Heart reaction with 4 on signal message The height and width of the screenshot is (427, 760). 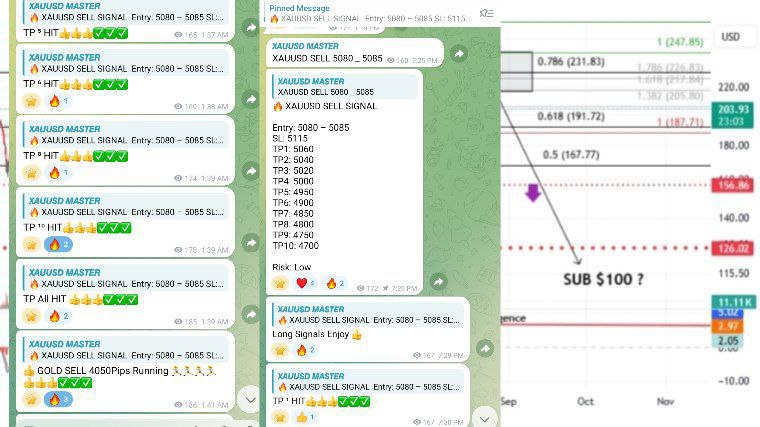tap(305, 283)
